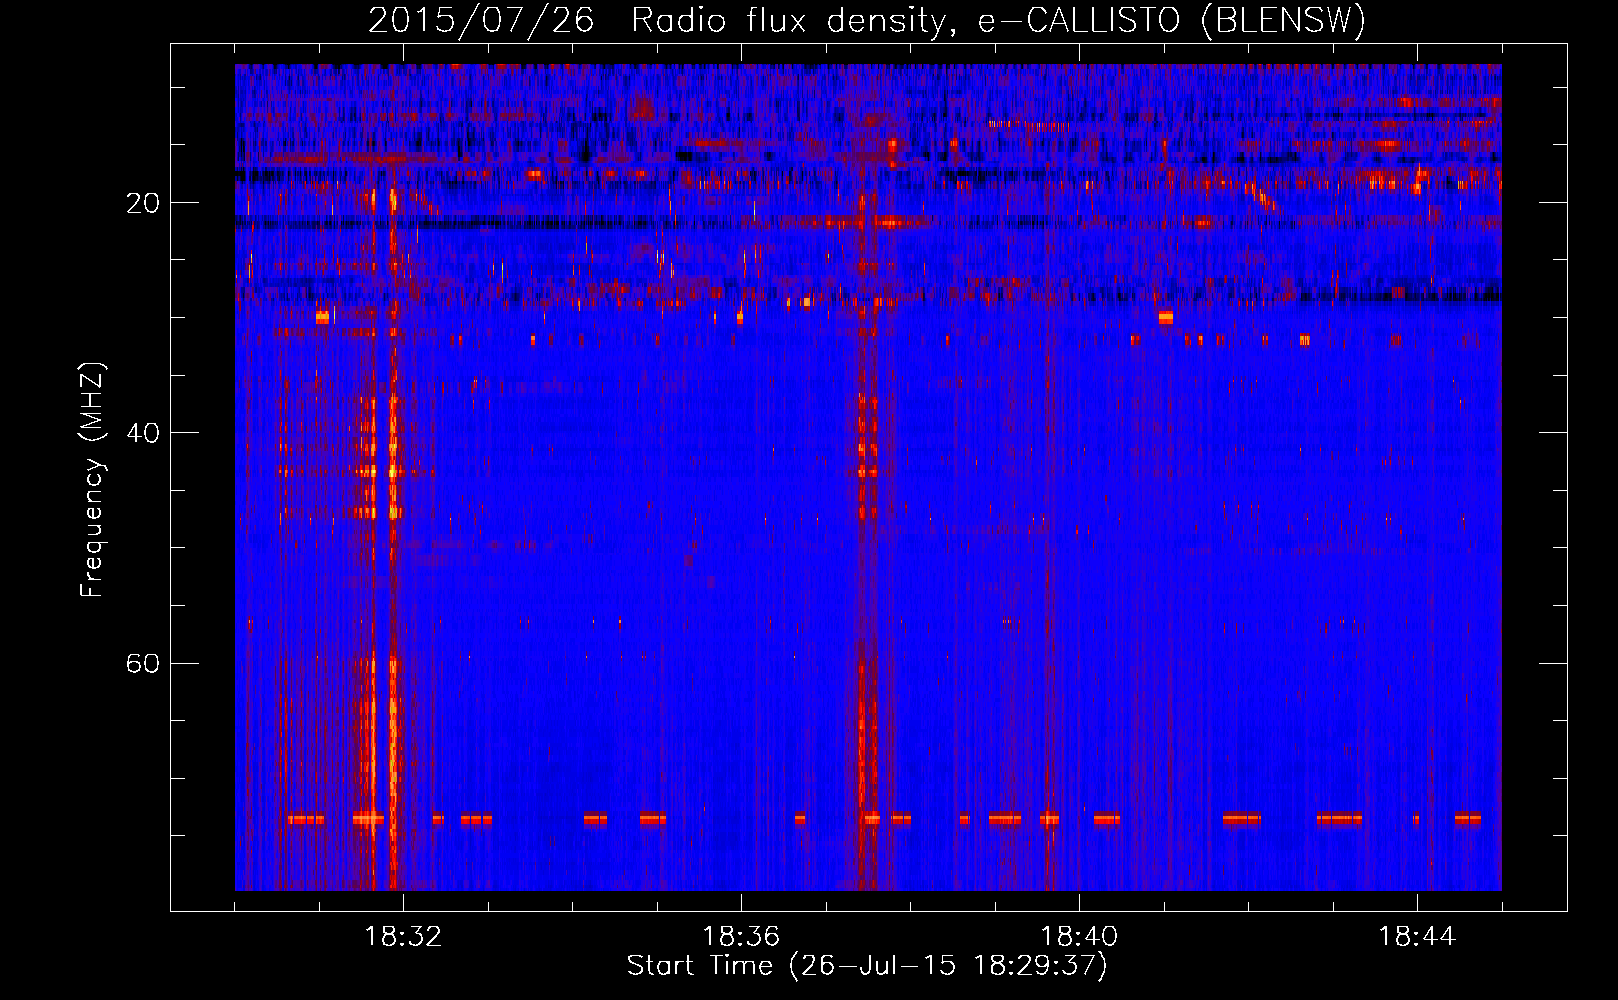Click the 60 MHz frequency tick label
This screenshot has width=1618, height=1000.
pyautogui.click(x=143, y=663)
